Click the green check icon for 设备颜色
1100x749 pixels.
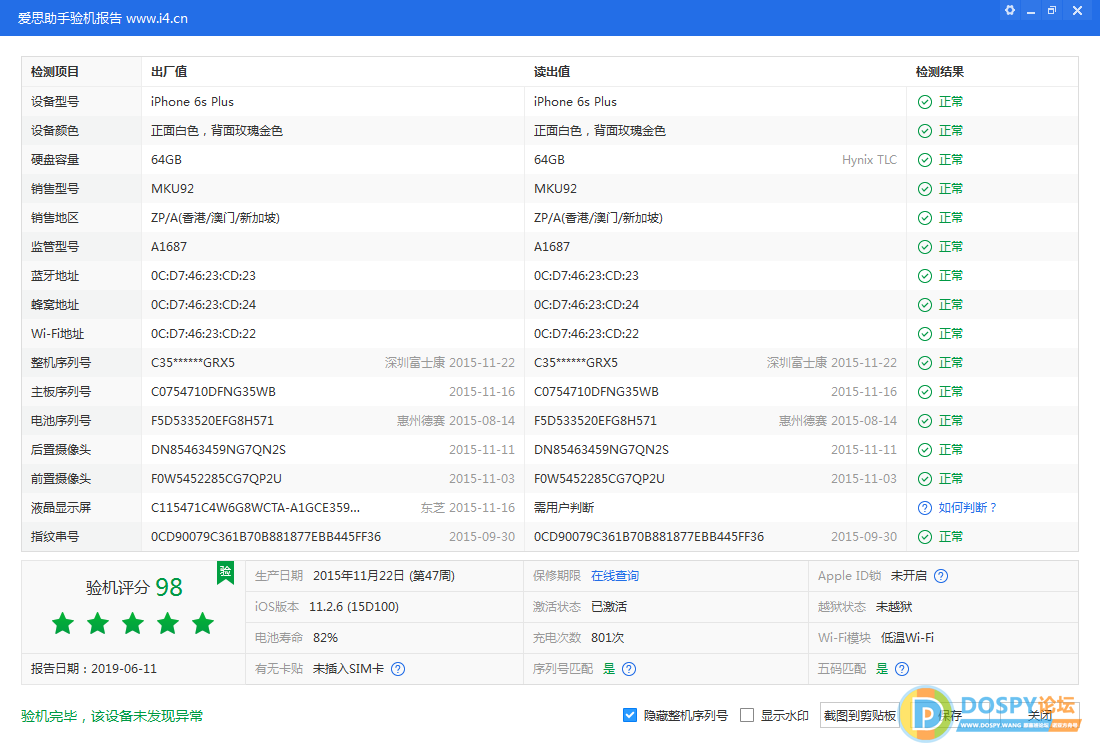(x=925, y=131)
